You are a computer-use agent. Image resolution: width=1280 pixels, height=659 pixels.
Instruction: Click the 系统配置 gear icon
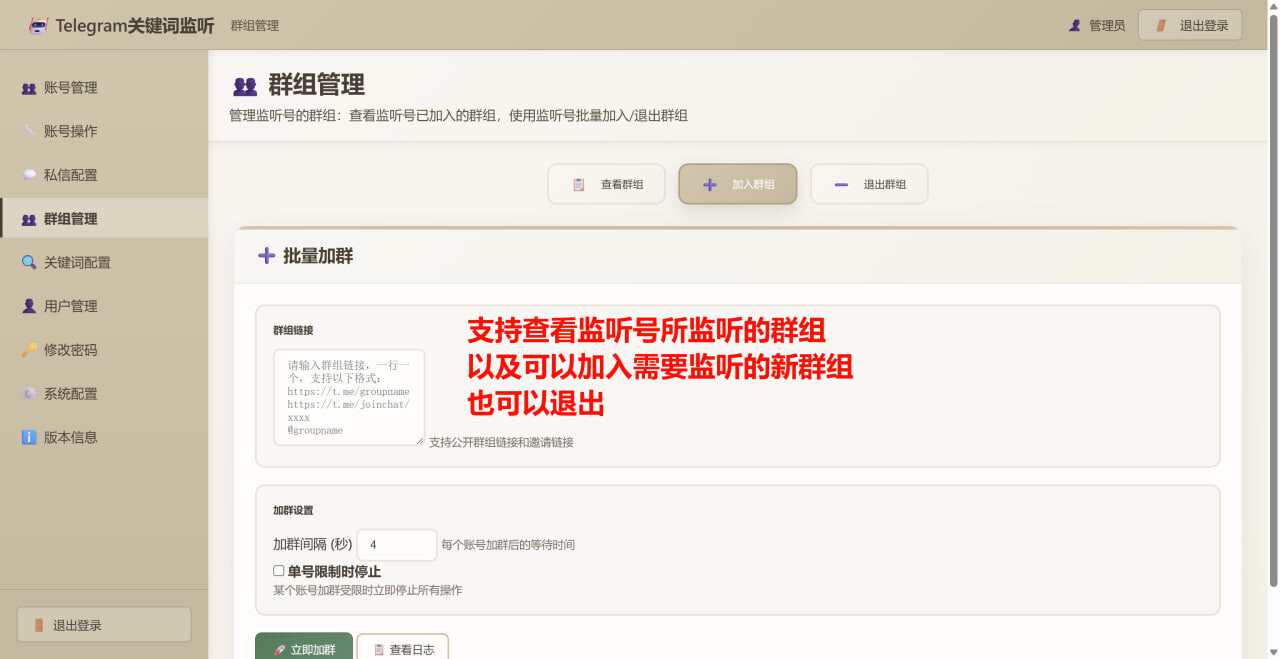click(29, 394)
